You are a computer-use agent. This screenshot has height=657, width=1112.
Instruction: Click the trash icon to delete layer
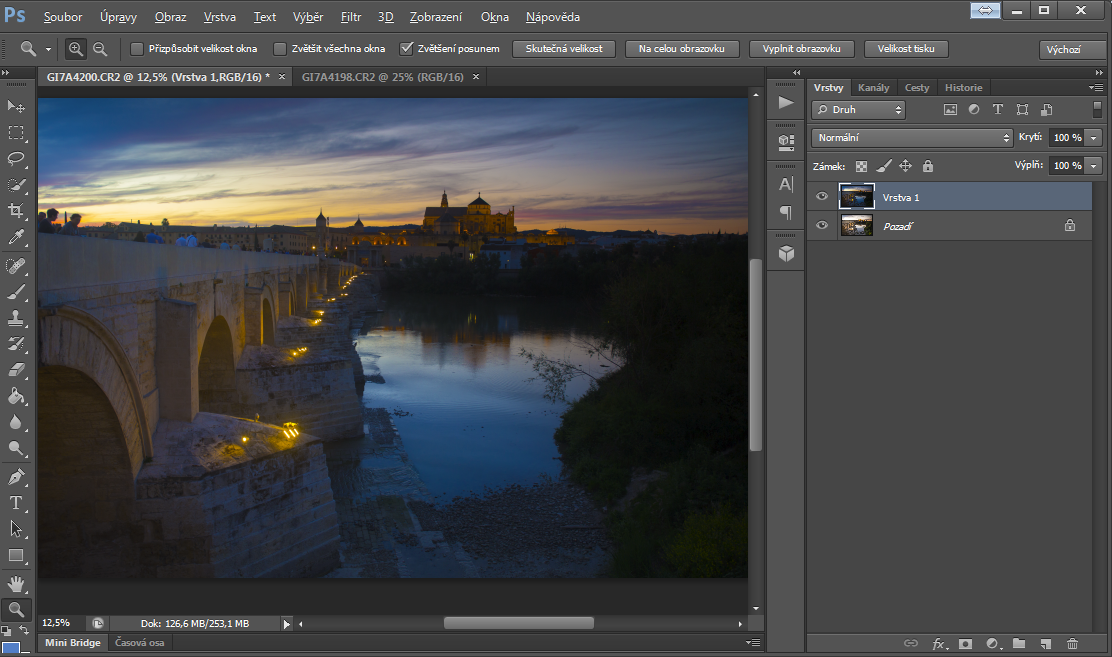point(1073,644)
